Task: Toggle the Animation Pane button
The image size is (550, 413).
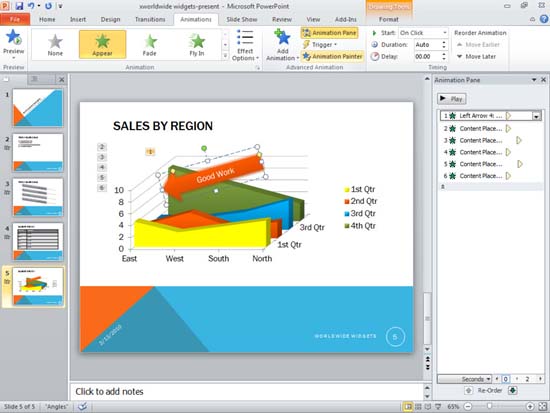Action: [x=330, y=33]
